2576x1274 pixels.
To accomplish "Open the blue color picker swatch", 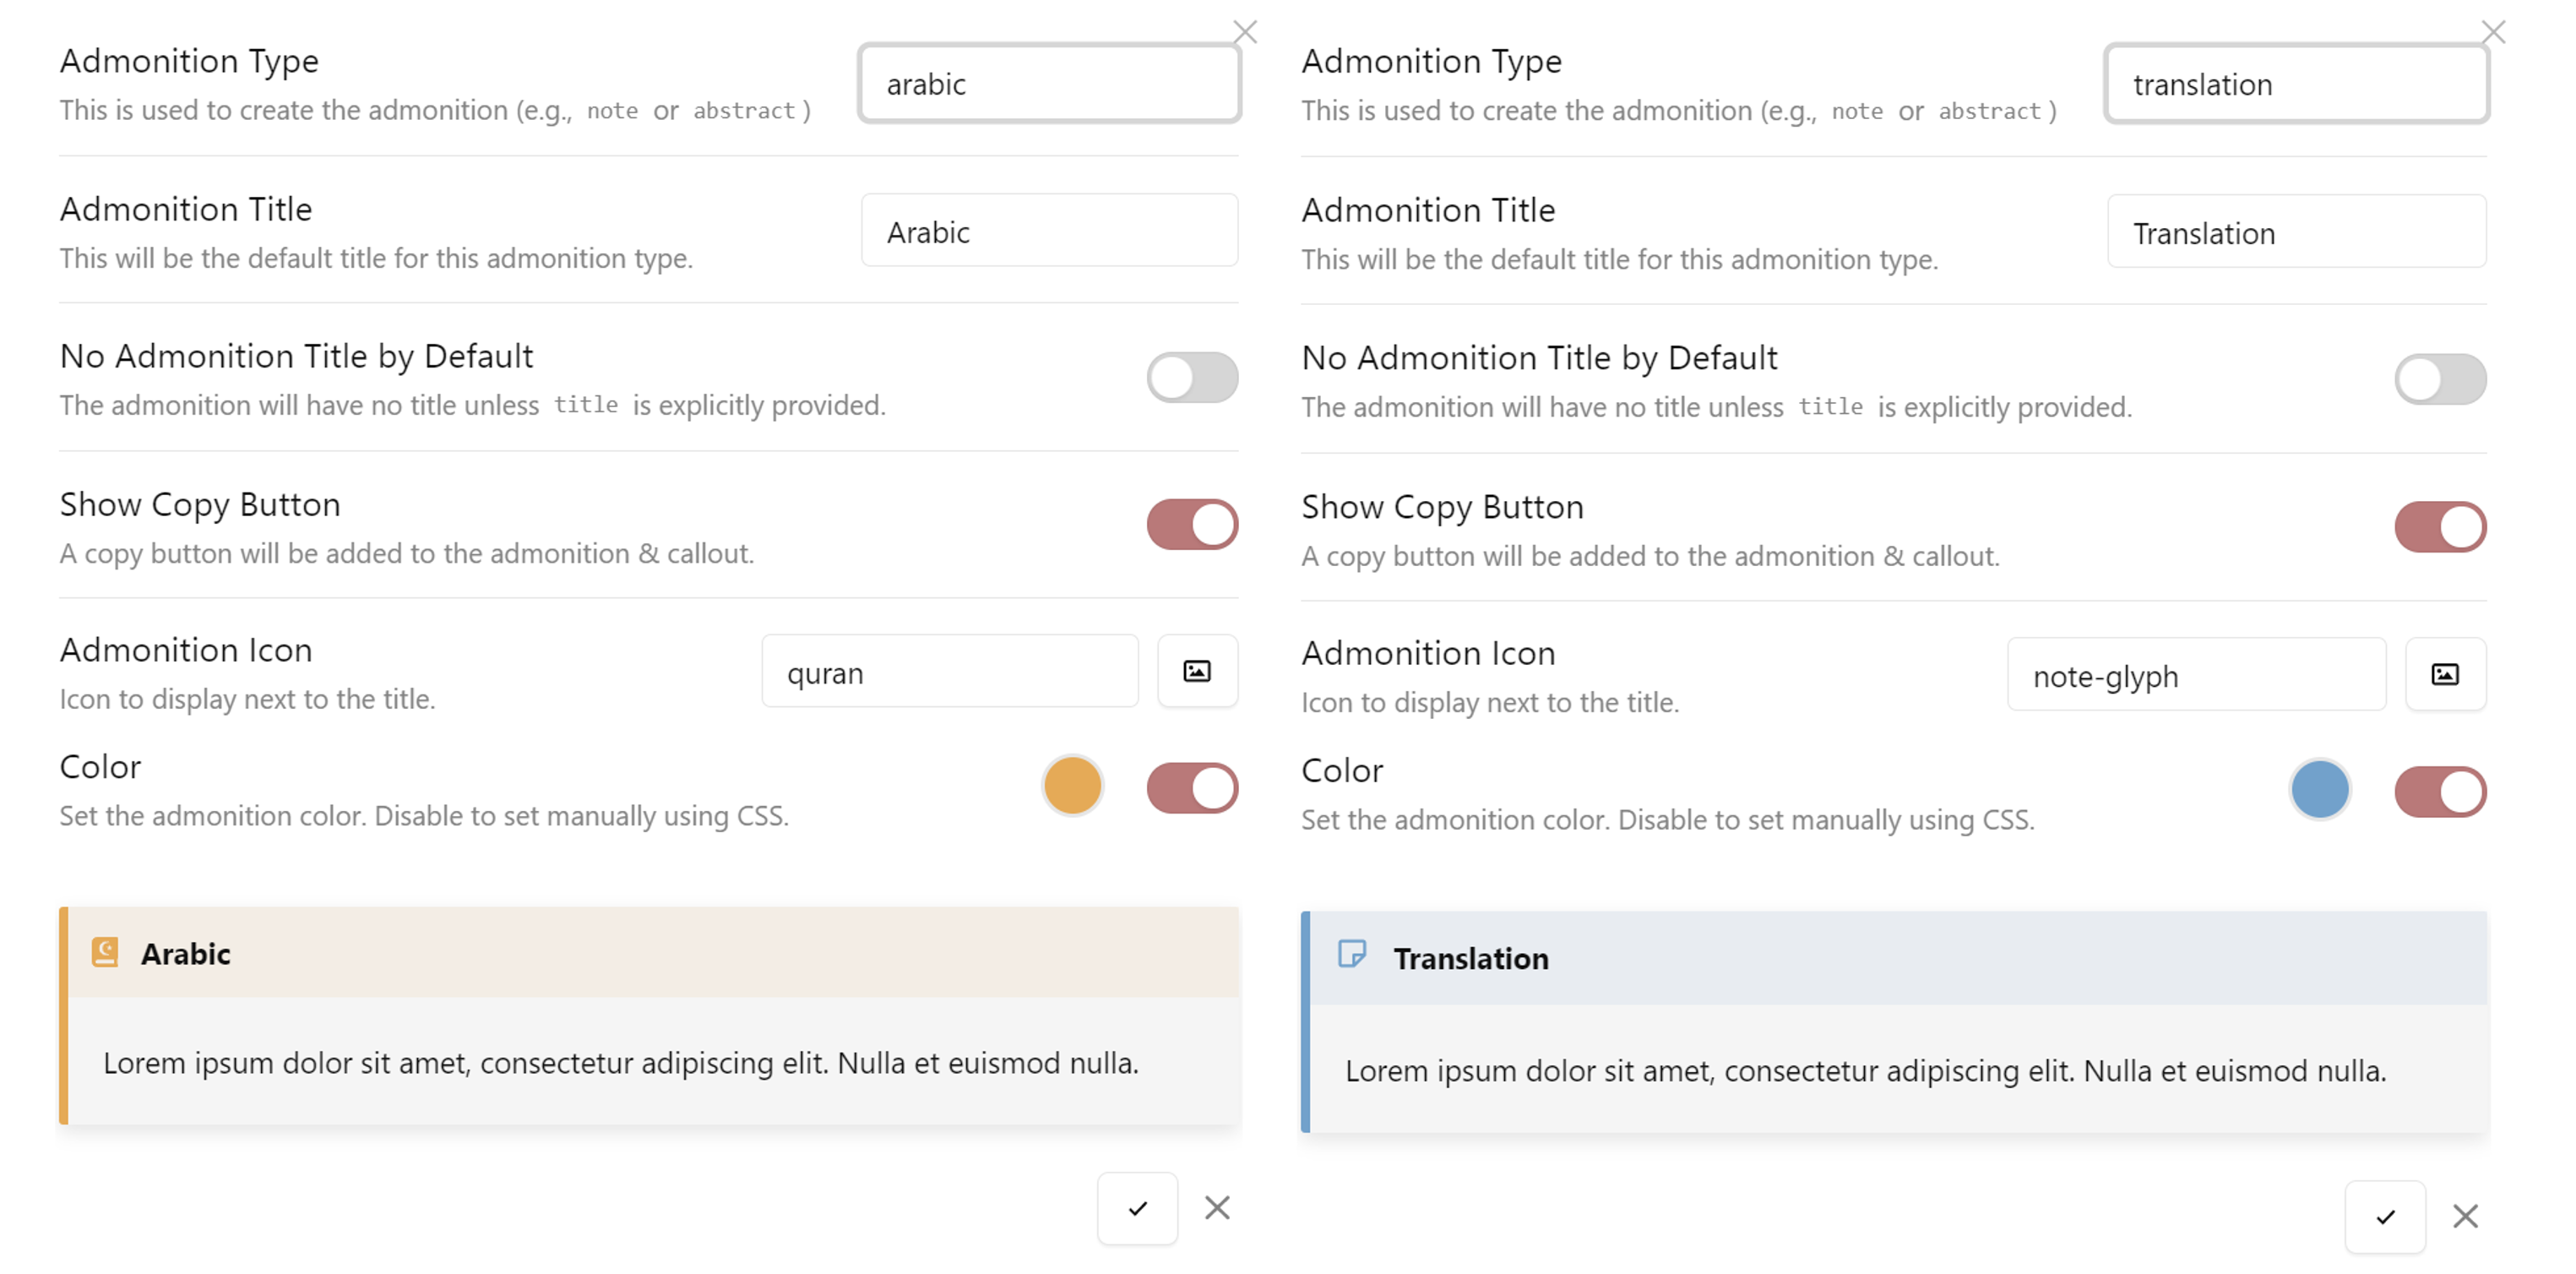I will point(2319,790).
